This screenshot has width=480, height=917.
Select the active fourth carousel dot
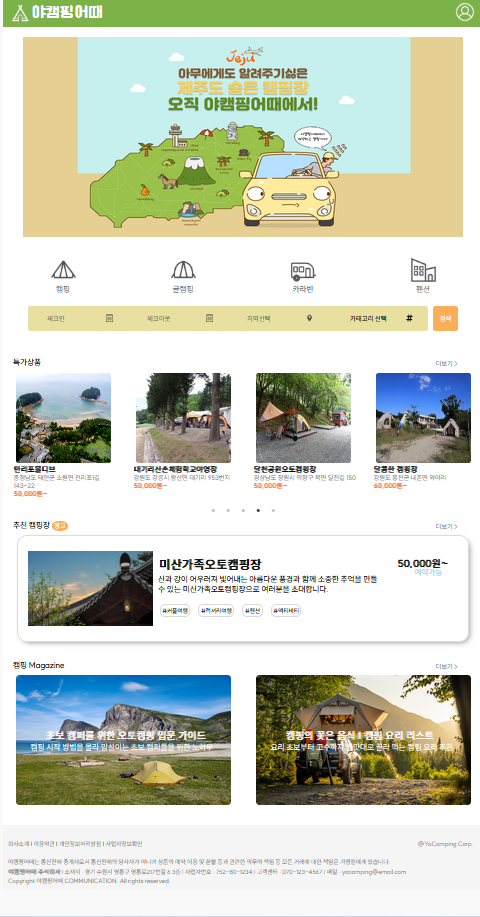pos(258,510)
